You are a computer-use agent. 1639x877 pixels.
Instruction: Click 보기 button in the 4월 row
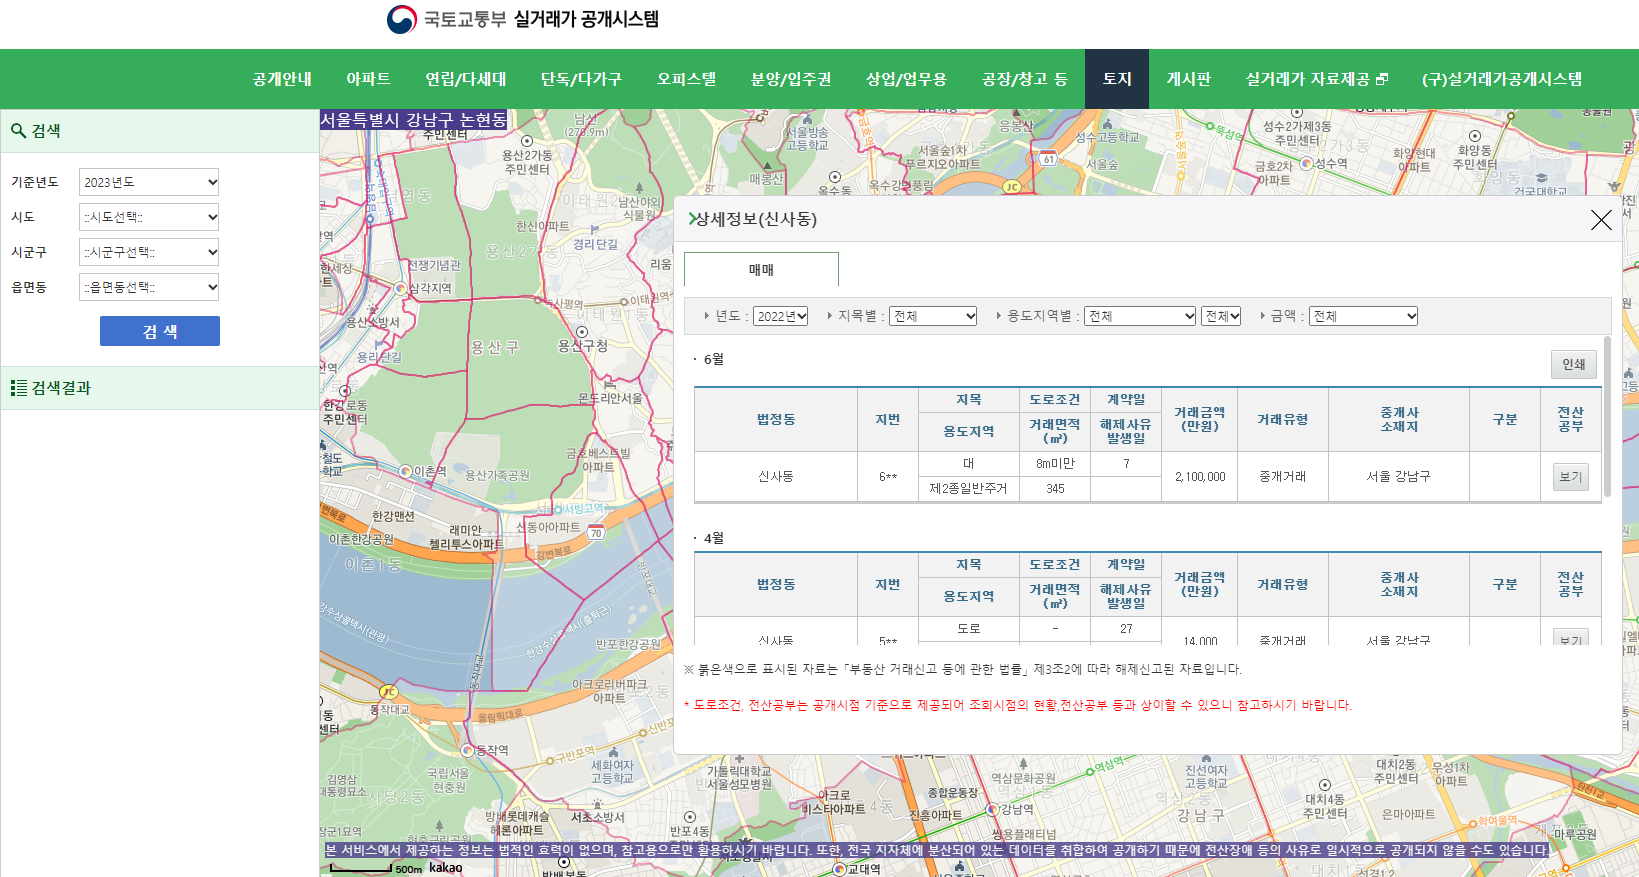pyautogui.click(x=1571, y=637)
